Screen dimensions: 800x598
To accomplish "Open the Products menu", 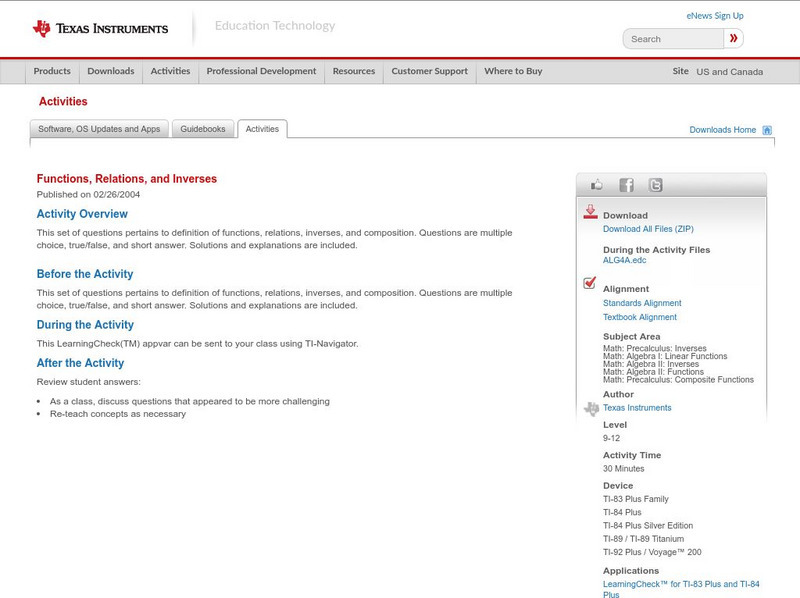I will tap(52, 71).
